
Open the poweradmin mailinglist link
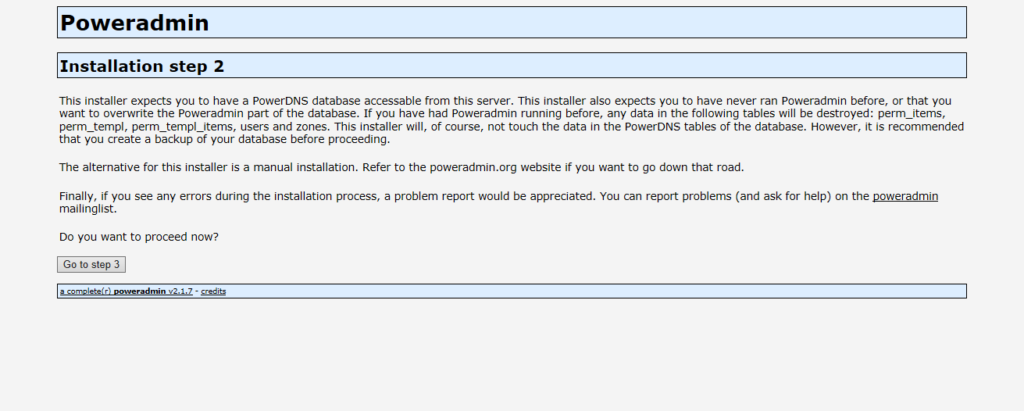pyautogui.click(x=905, y=196)
